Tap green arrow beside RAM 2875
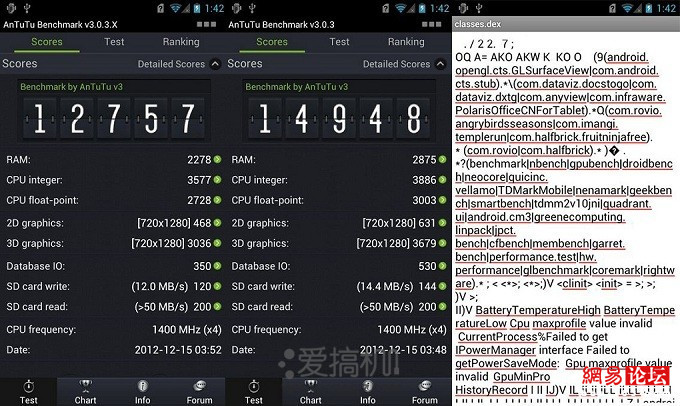 click(x=442, y=160)
